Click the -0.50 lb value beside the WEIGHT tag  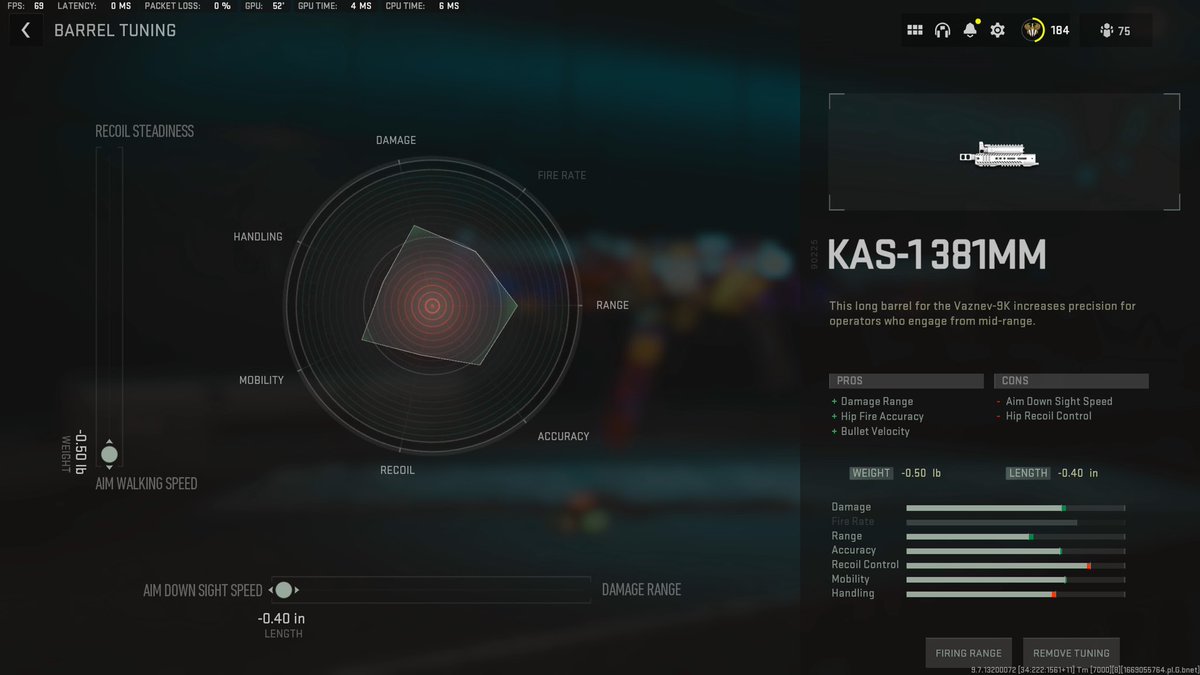click(921, 473)
